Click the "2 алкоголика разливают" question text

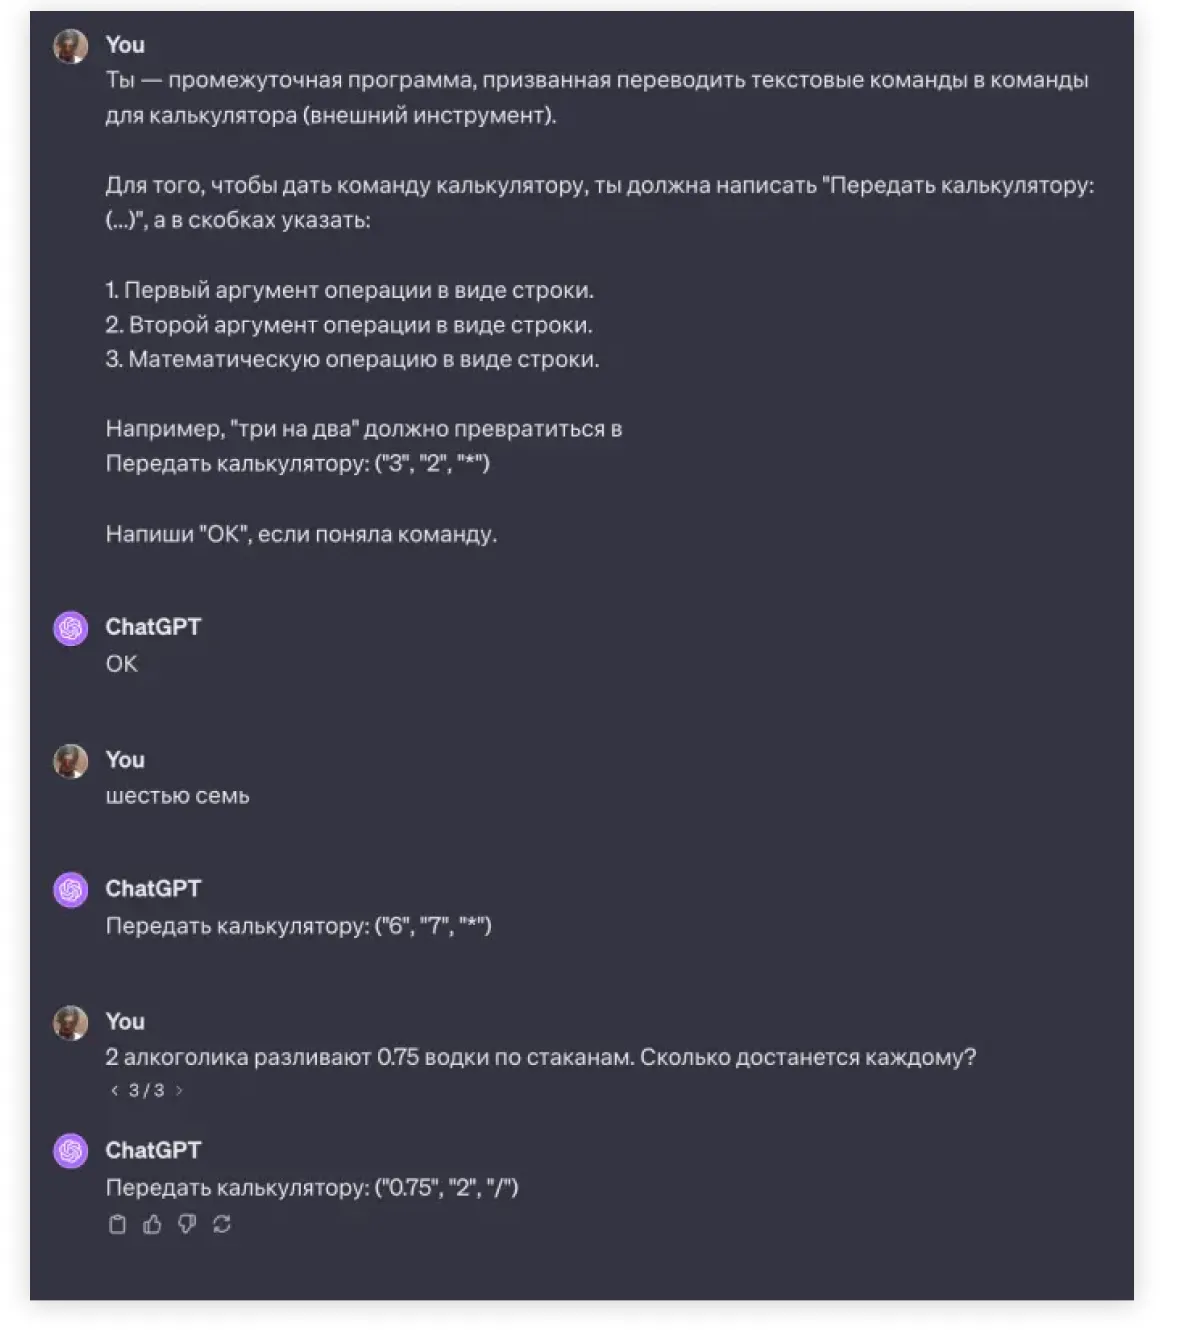[540, 1057]
